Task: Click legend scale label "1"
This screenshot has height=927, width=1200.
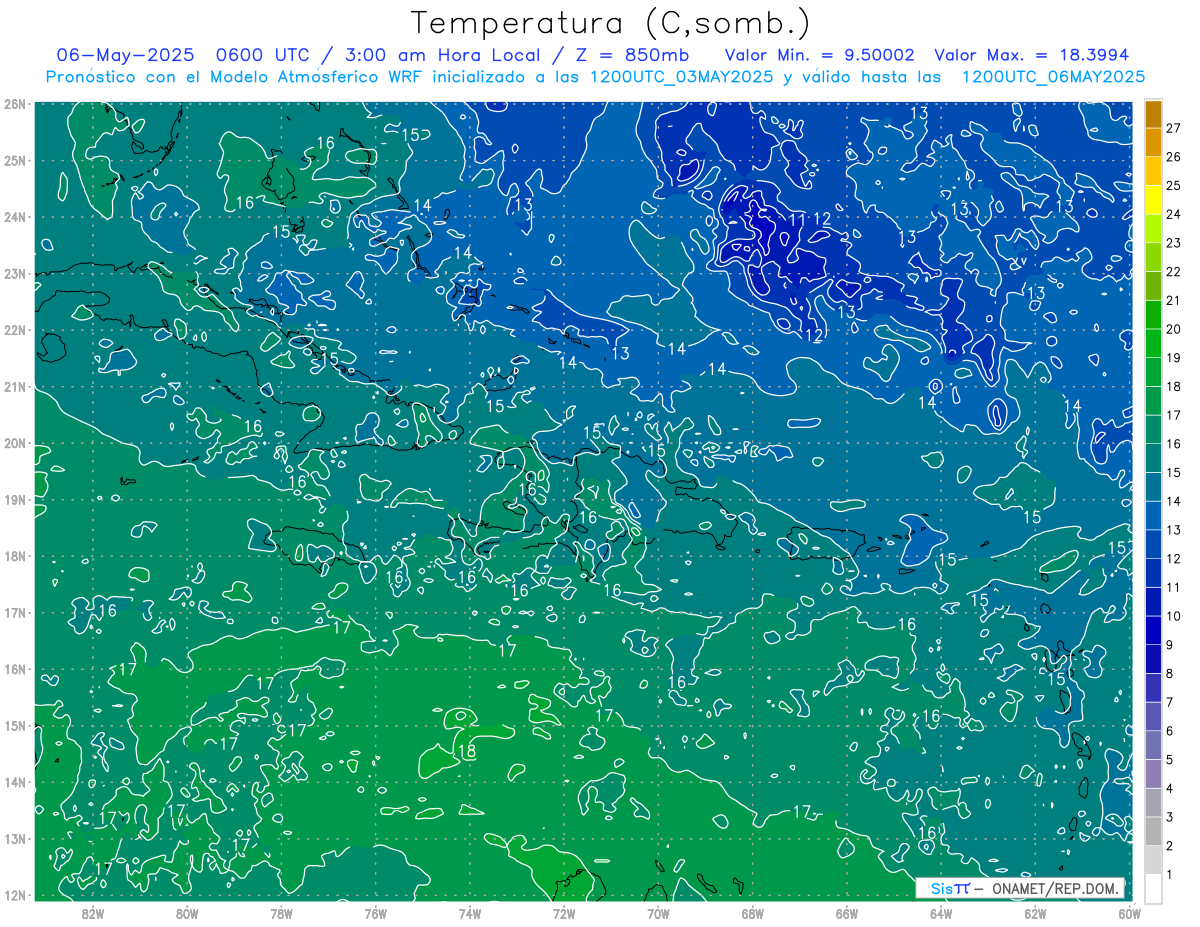Action: click(x=1170, y=875)
